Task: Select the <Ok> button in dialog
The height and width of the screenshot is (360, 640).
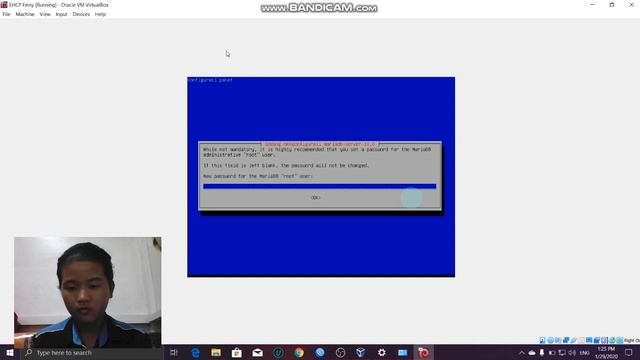Action: click(316, 198)
